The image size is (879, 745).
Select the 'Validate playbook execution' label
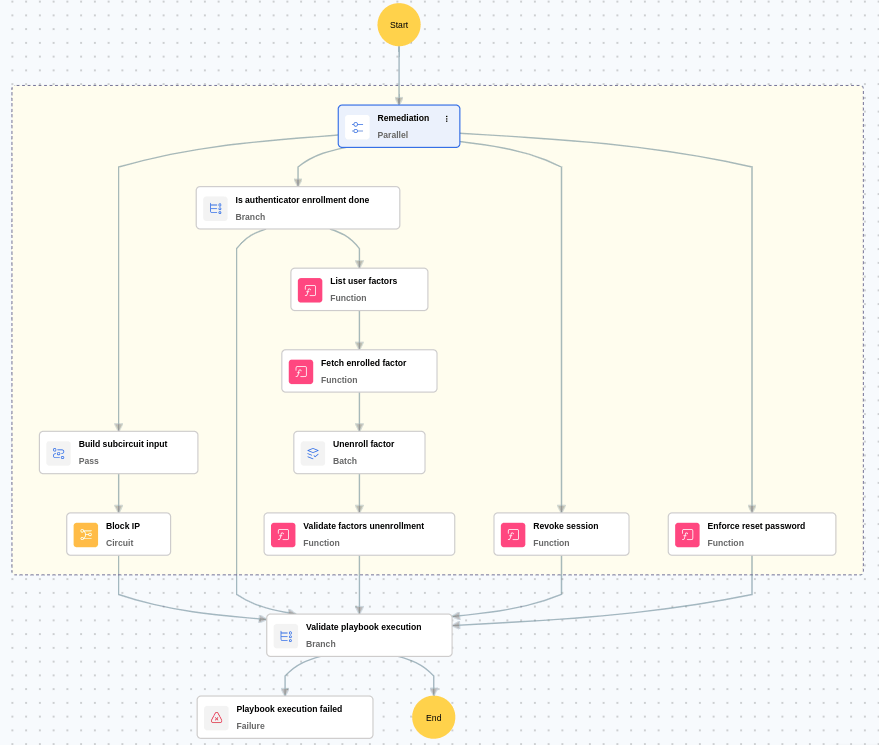tap(363, 627)
